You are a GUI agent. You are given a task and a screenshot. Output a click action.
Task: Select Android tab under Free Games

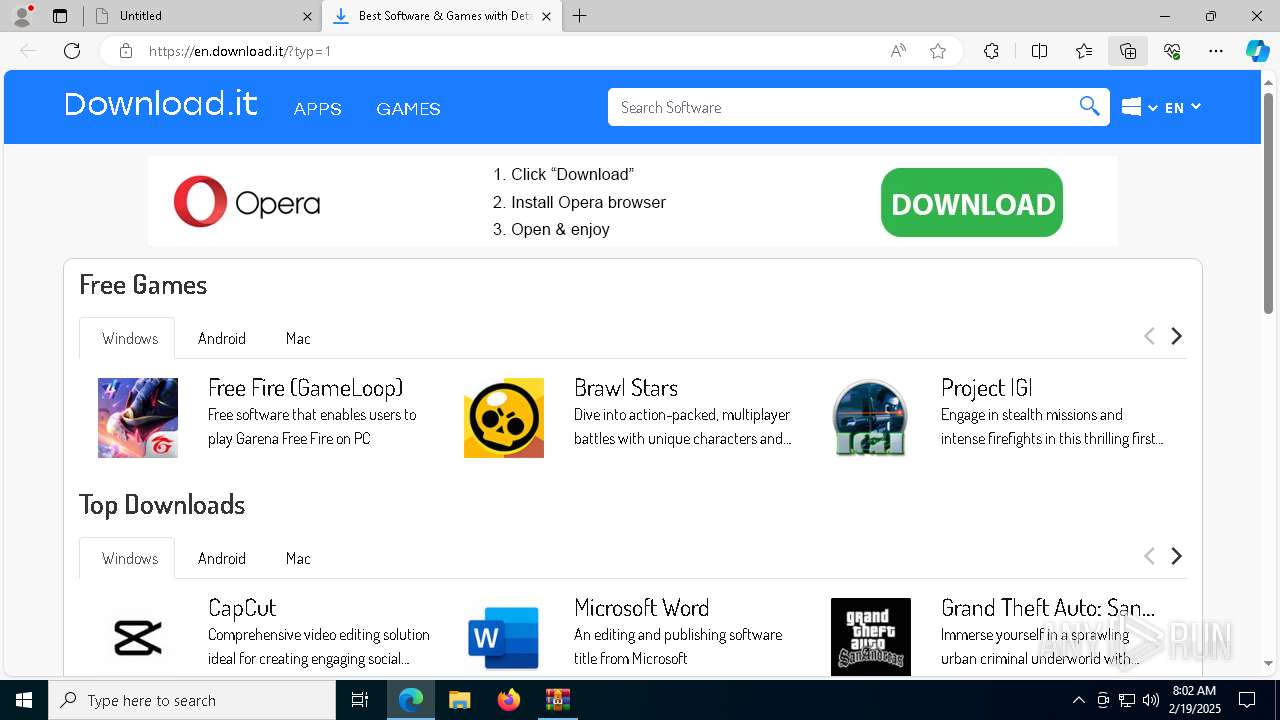[x=222, y=338]
